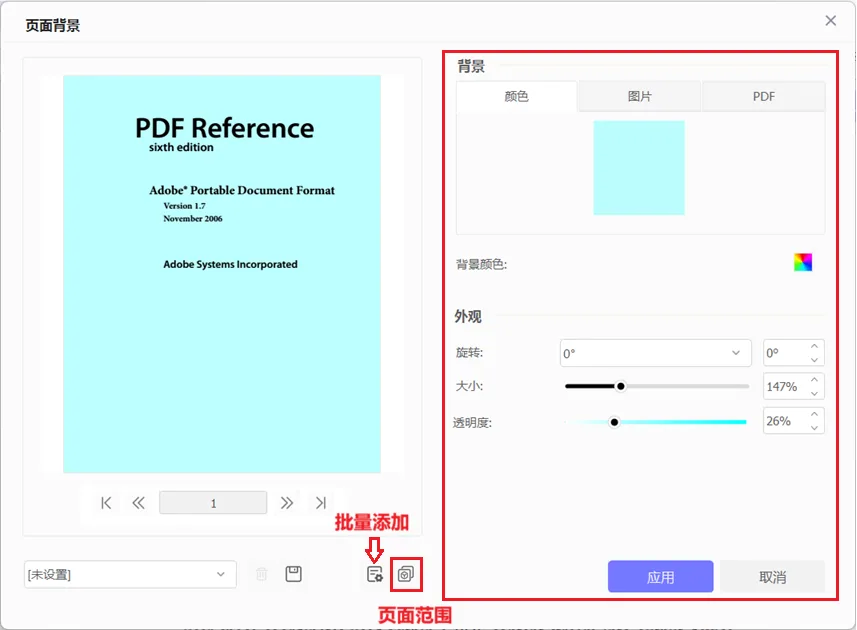The image size is (857, 630).
Task: Increase the 大小 percentage value
Action: [x=814, y=380]
